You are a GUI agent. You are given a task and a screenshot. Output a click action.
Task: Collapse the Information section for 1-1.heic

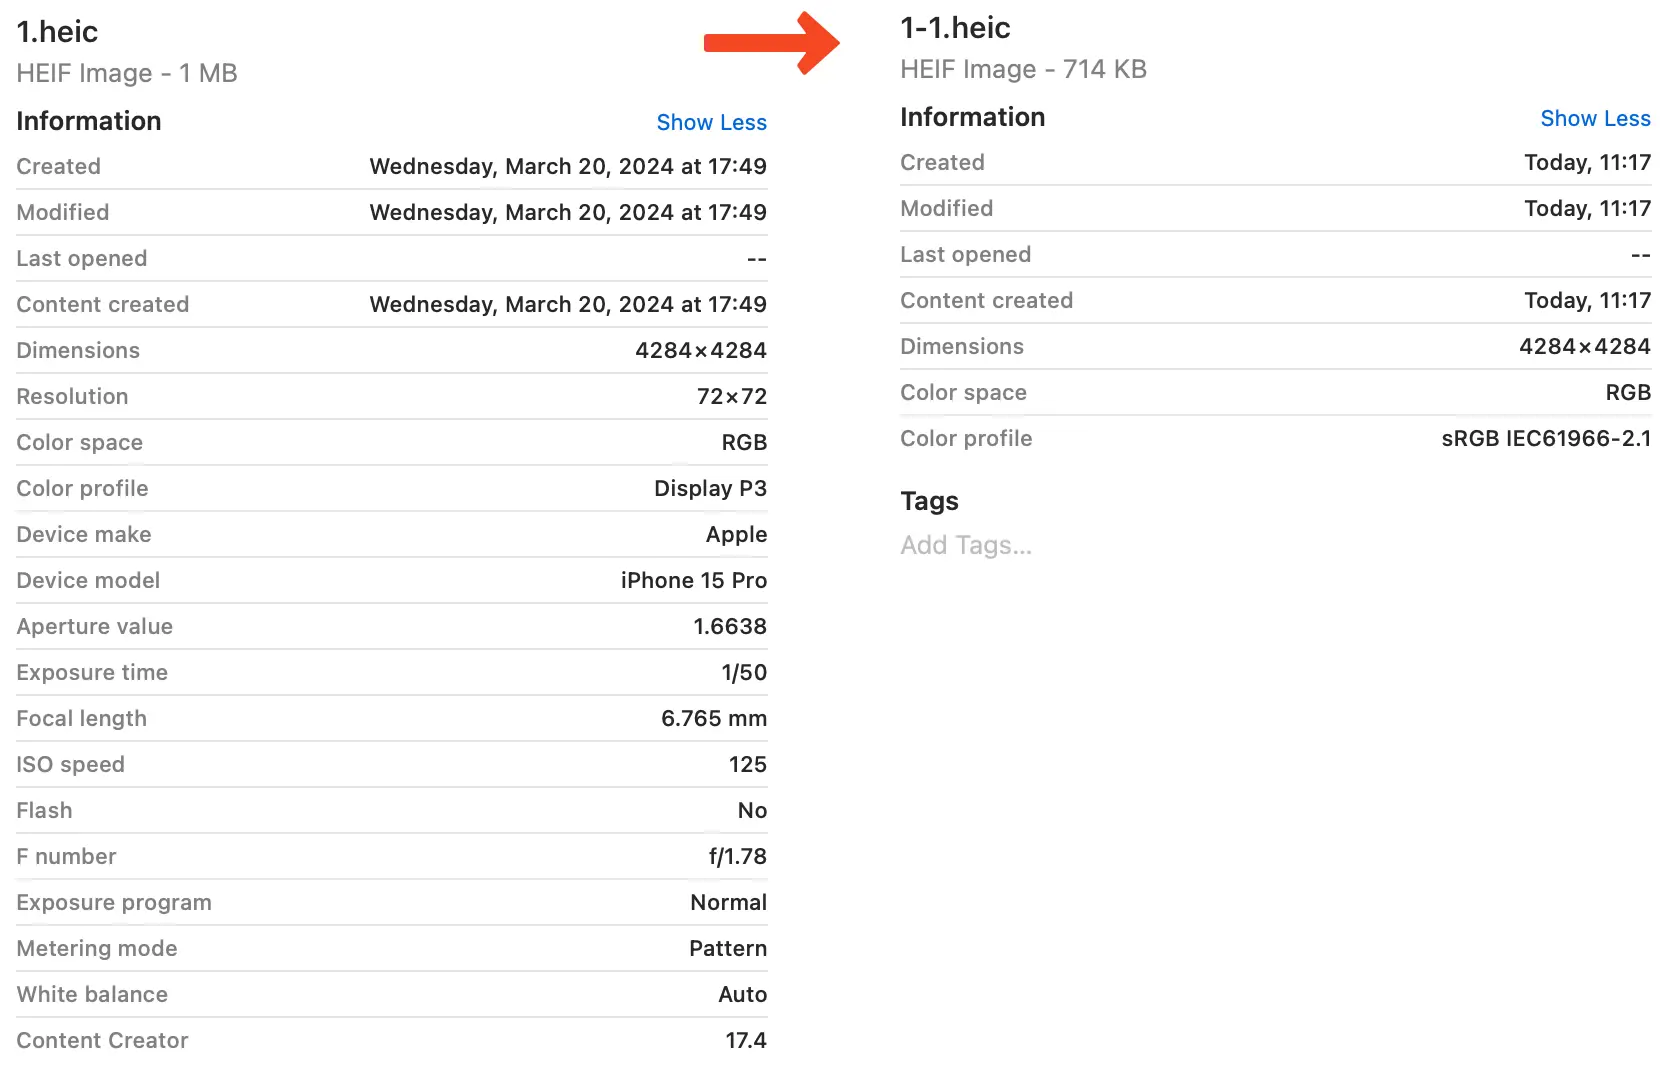click(972, 117)
